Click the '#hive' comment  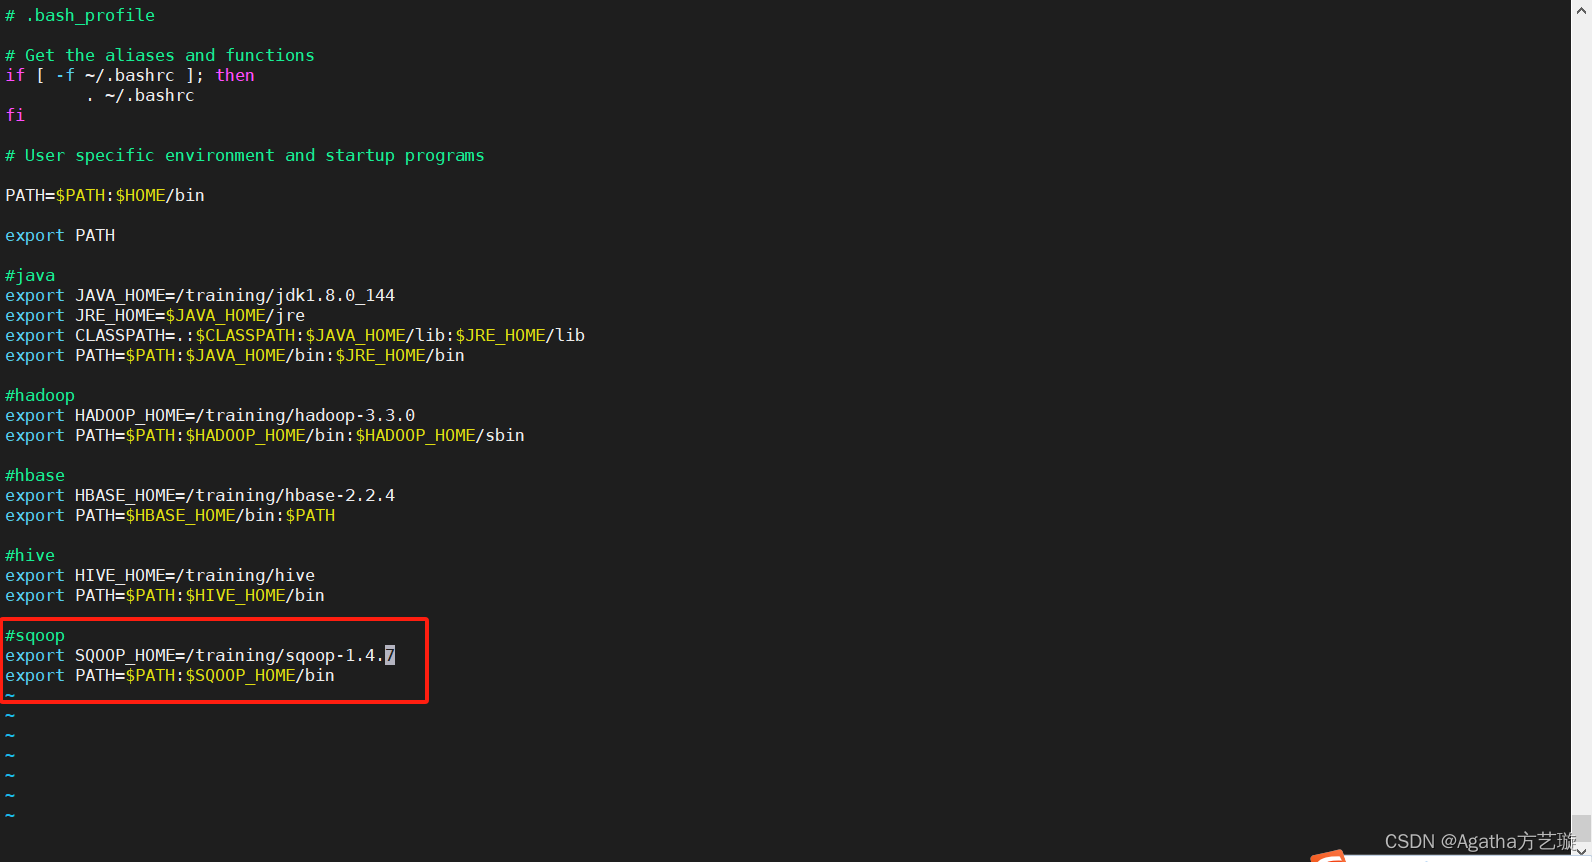(30, 555)
